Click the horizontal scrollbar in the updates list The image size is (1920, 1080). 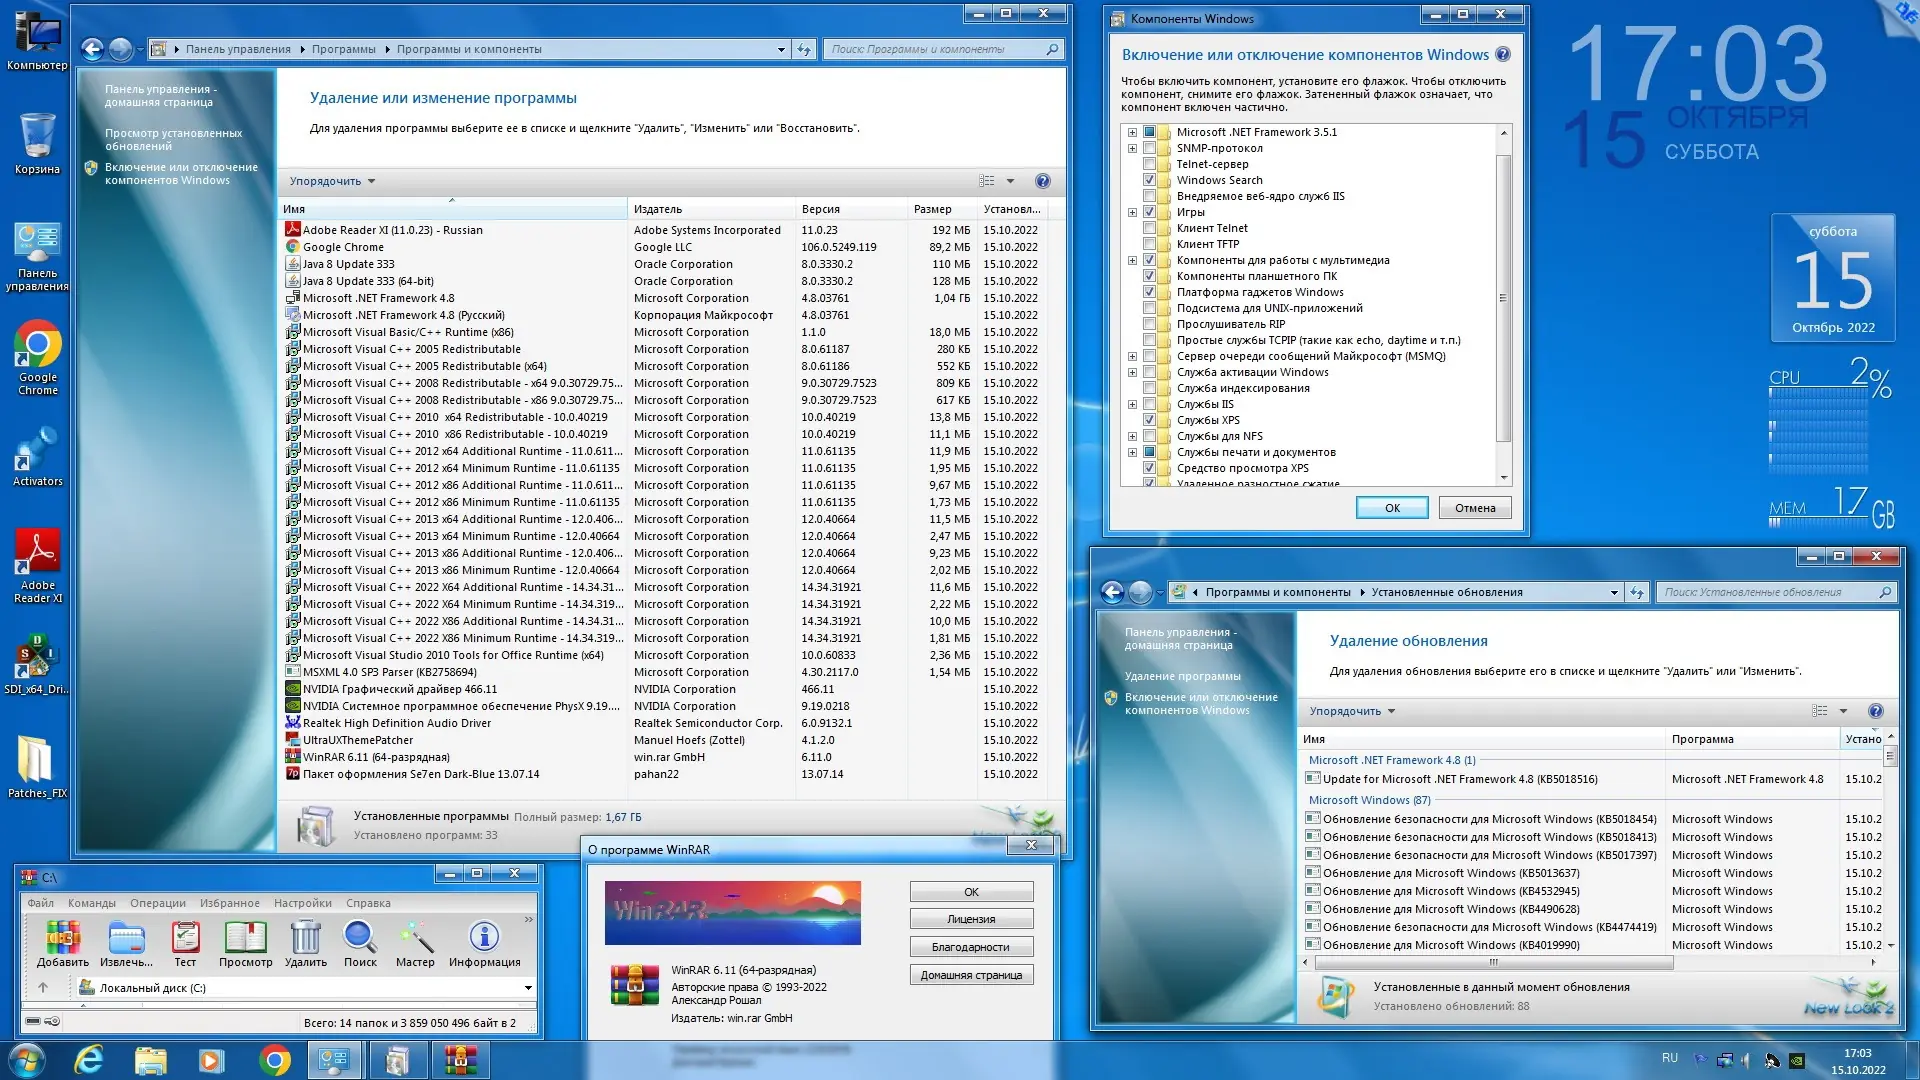click(x=1492, y=962)
